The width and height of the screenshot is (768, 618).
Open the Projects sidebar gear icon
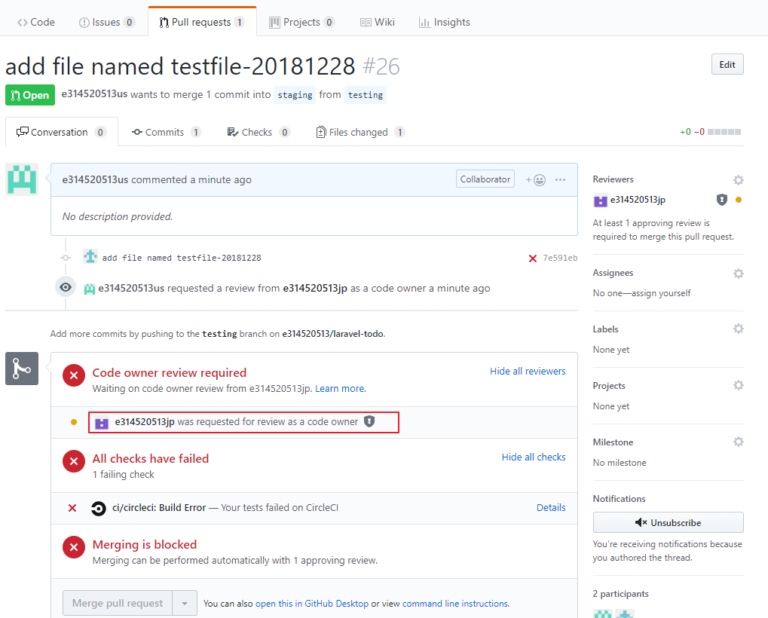pyautogui.click(x=738, y=385)
